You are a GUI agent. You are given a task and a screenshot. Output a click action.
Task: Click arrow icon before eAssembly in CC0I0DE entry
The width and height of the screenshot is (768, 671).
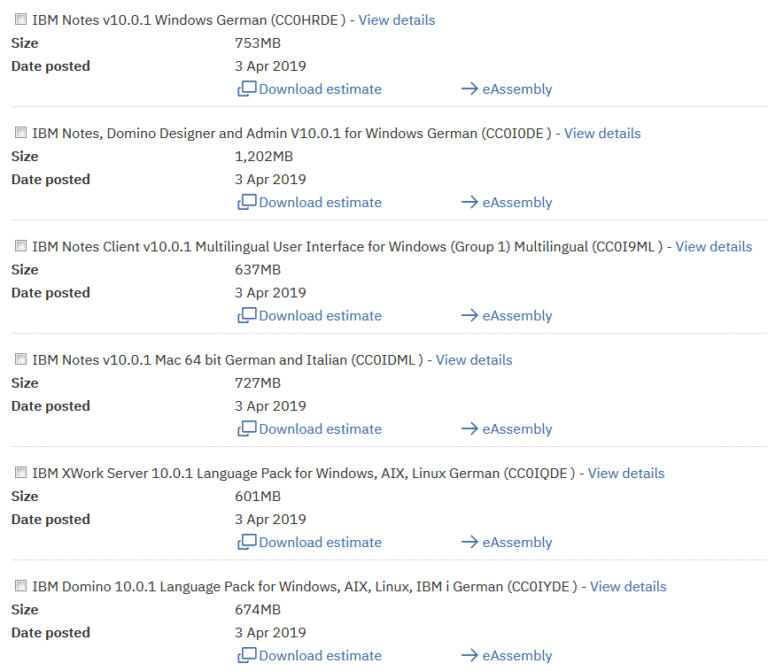(470, 202)
